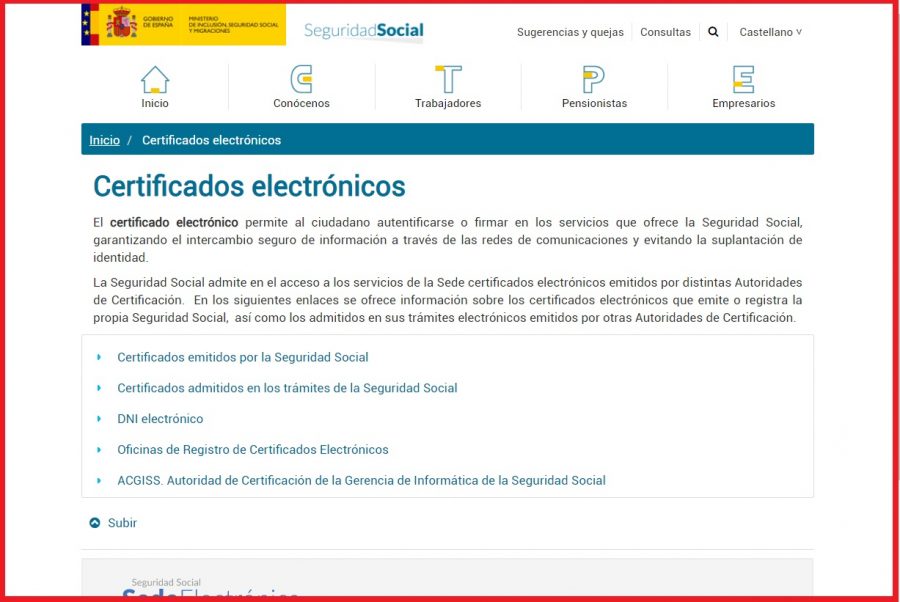The image size is (900, 602).
Task: Click the Pensionistas letter P icon
Action: tap(594, 80)
